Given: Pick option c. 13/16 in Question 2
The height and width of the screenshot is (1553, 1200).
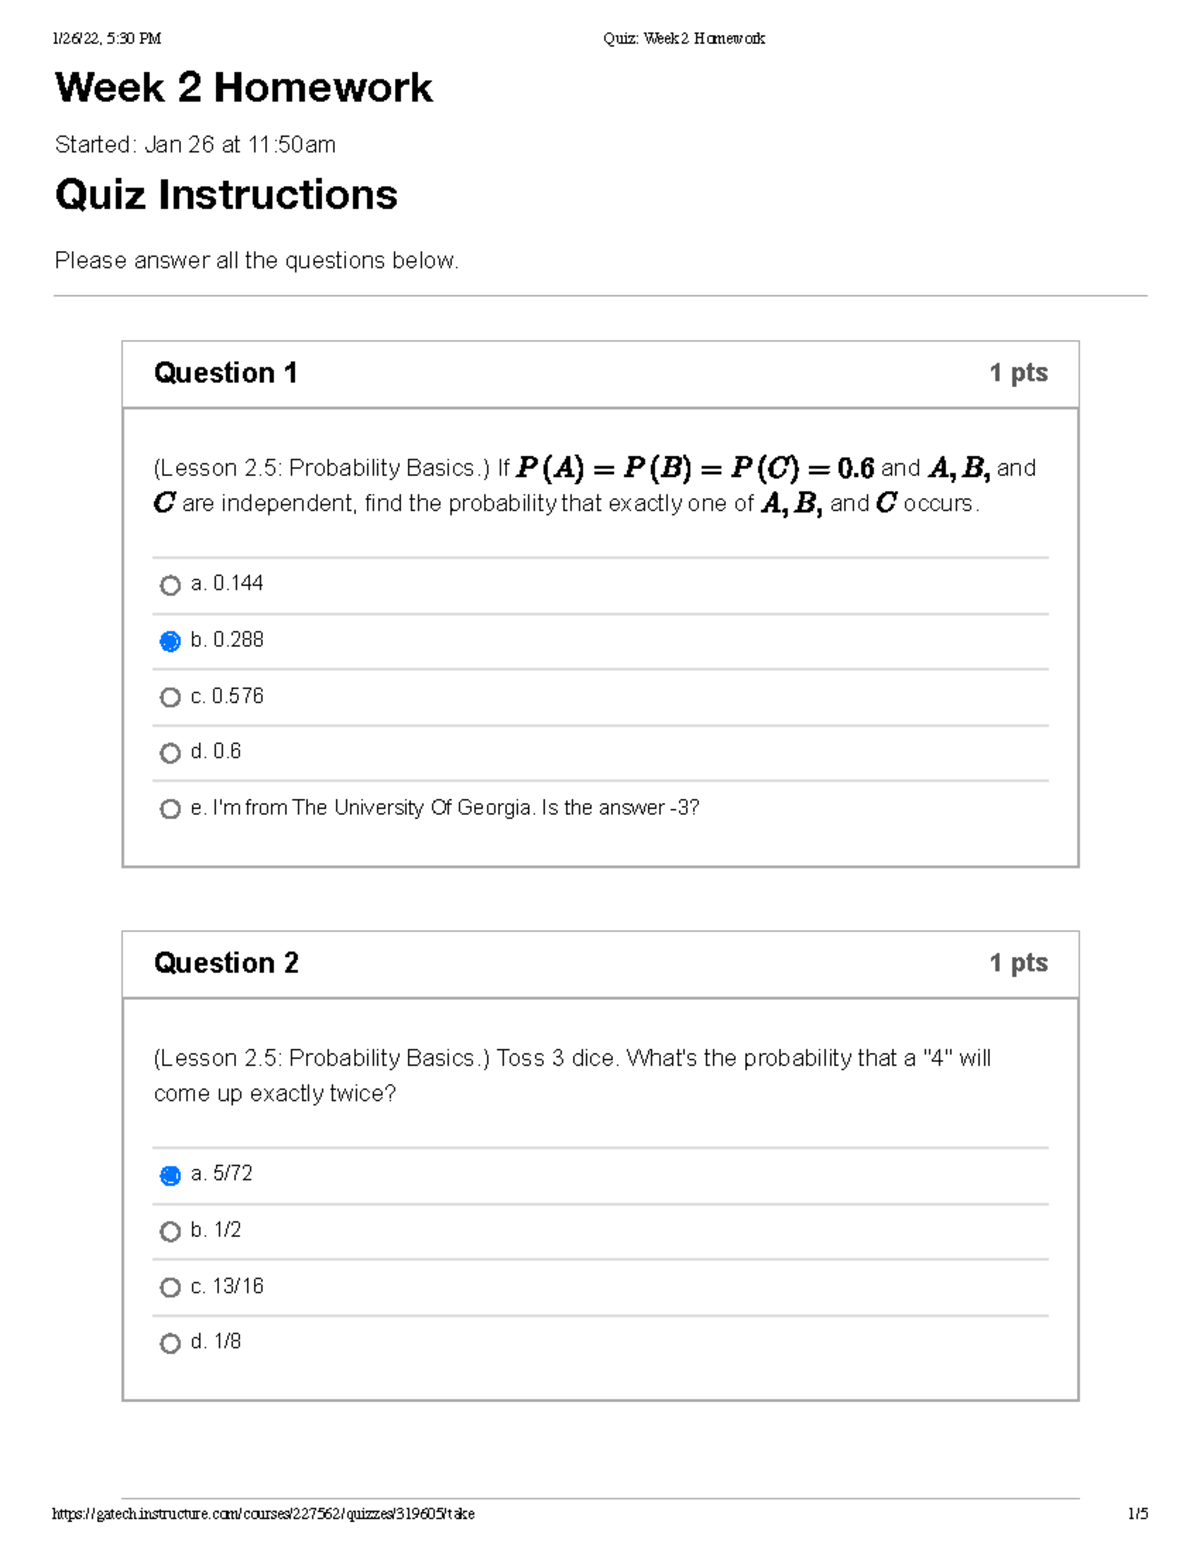Looking at the screenshot, I should tap(170, 1287).
